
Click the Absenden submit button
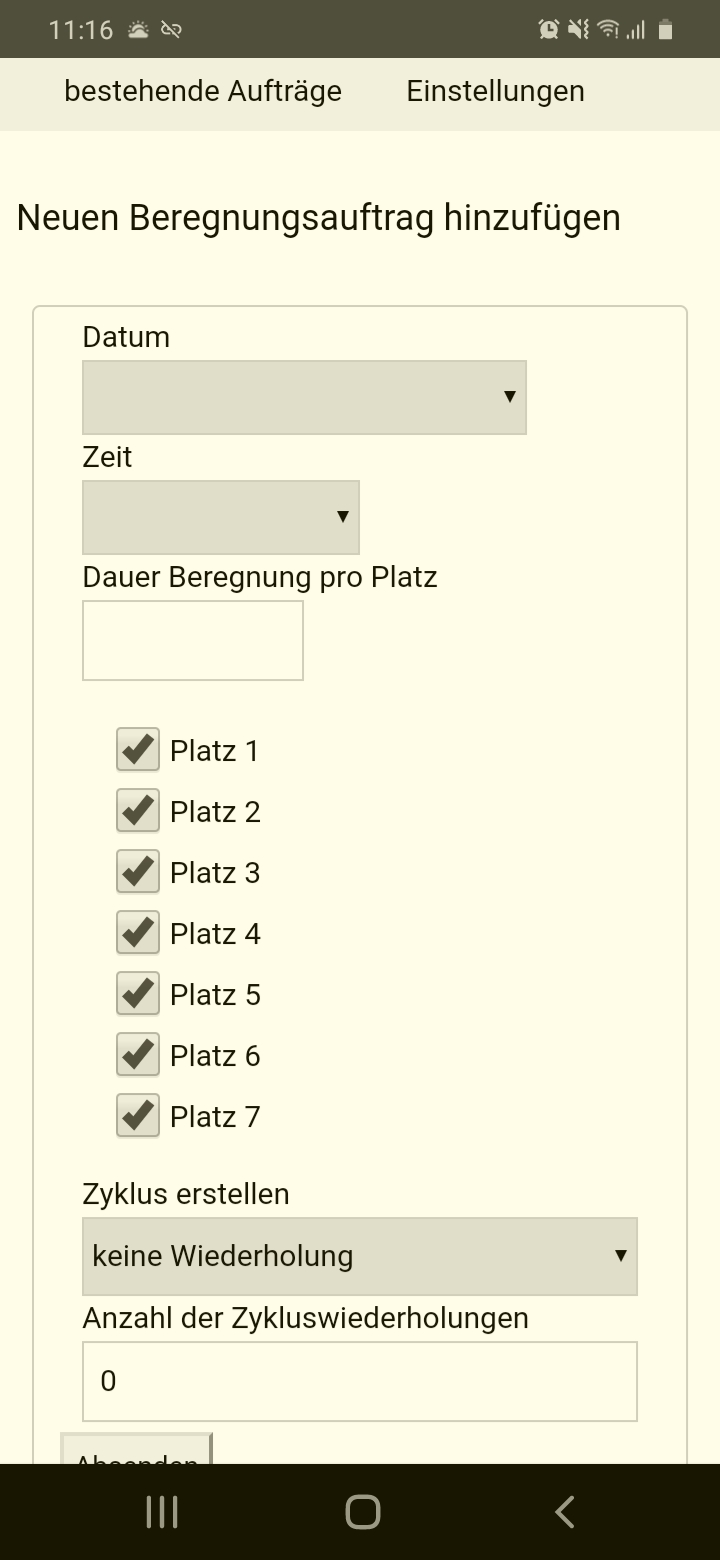pyautogui.click(x=137, y=1450)
